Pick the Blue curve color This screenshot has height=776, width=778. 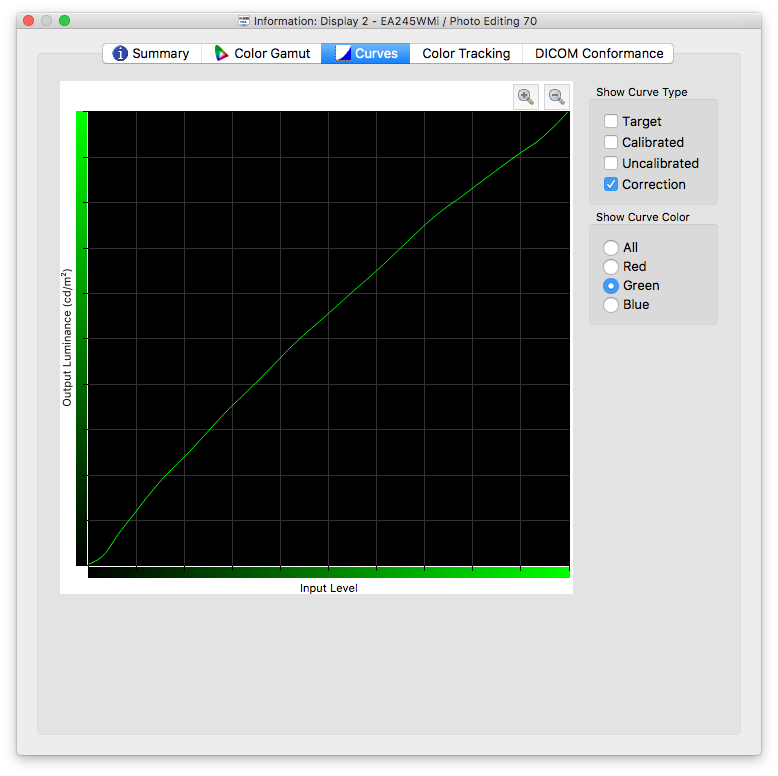coord(611,304)
